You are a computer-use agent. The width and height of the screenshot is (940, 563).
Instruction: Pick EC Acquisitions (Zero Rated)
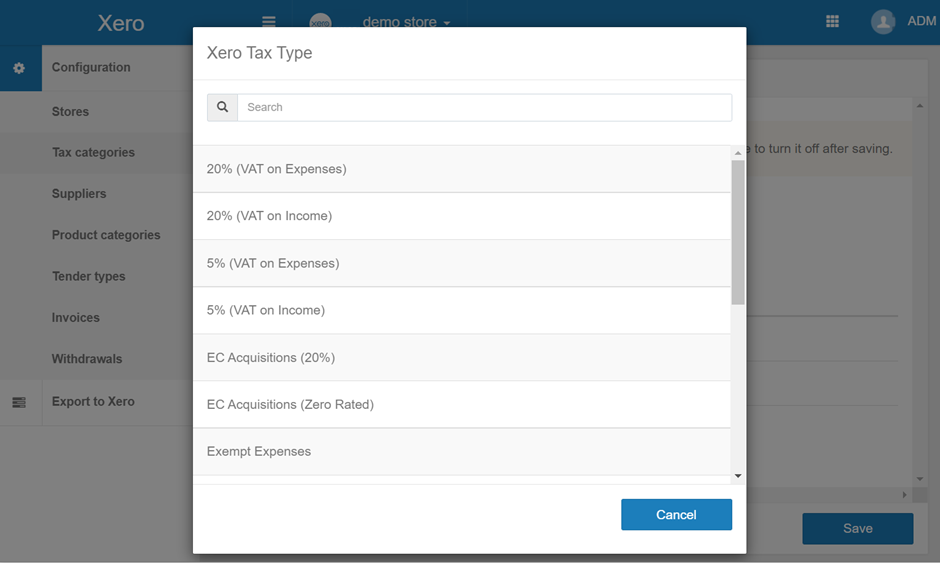pos(461,404)
